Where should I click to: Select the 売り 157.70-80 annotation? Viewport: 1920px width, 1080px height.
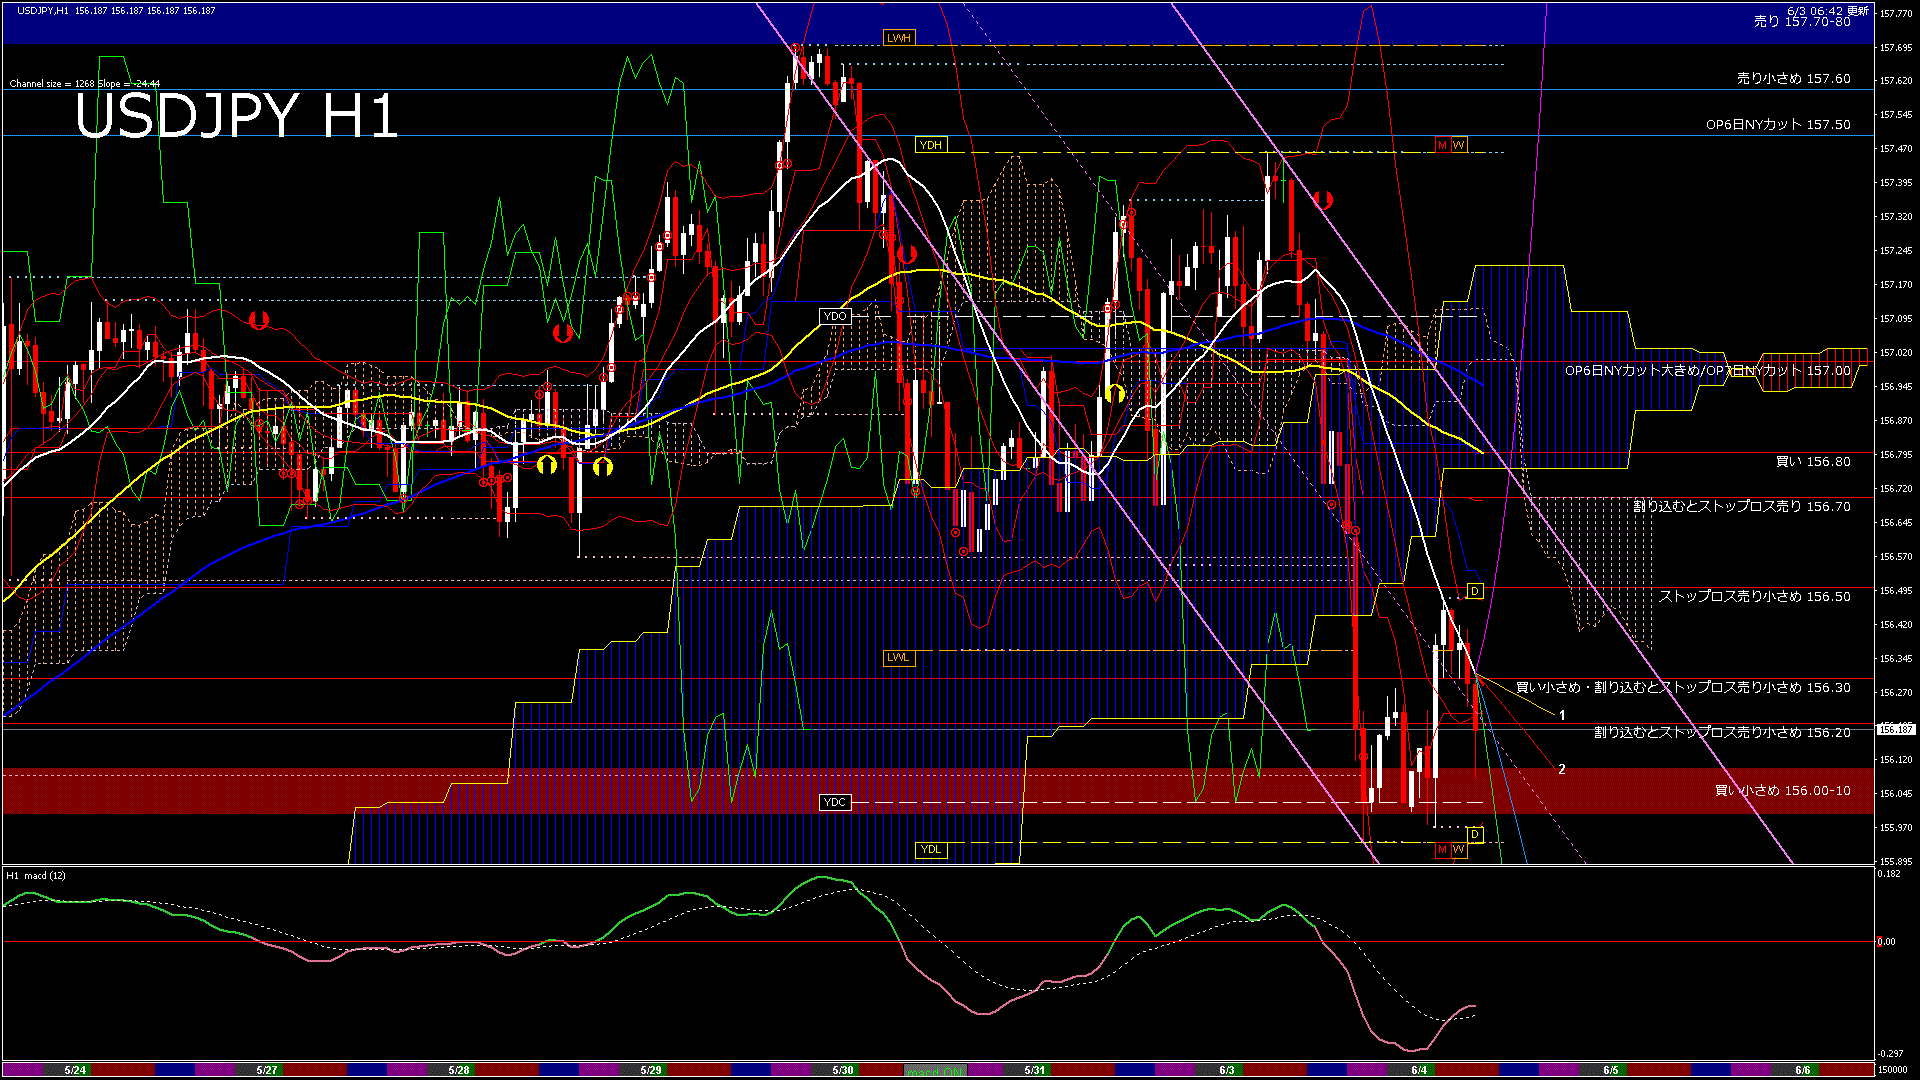[x=1803, y=21]
